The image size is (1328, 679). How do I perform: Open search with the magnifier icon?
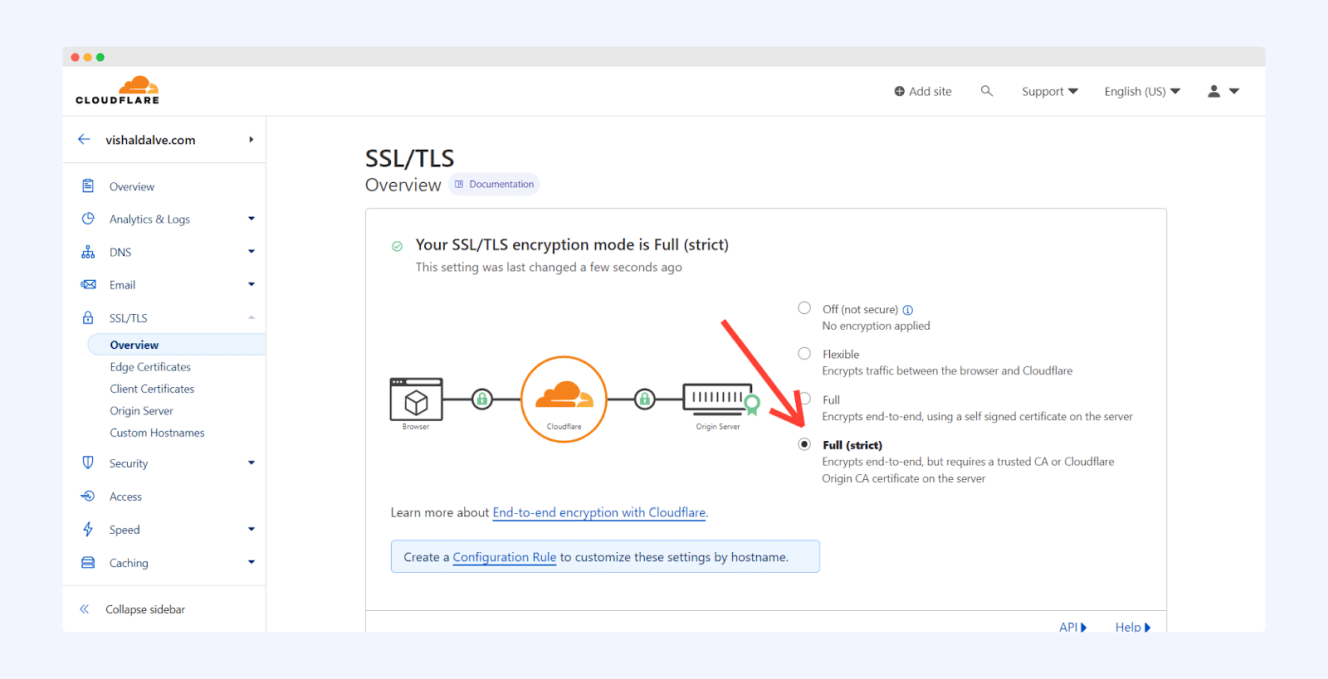(987, 90)
